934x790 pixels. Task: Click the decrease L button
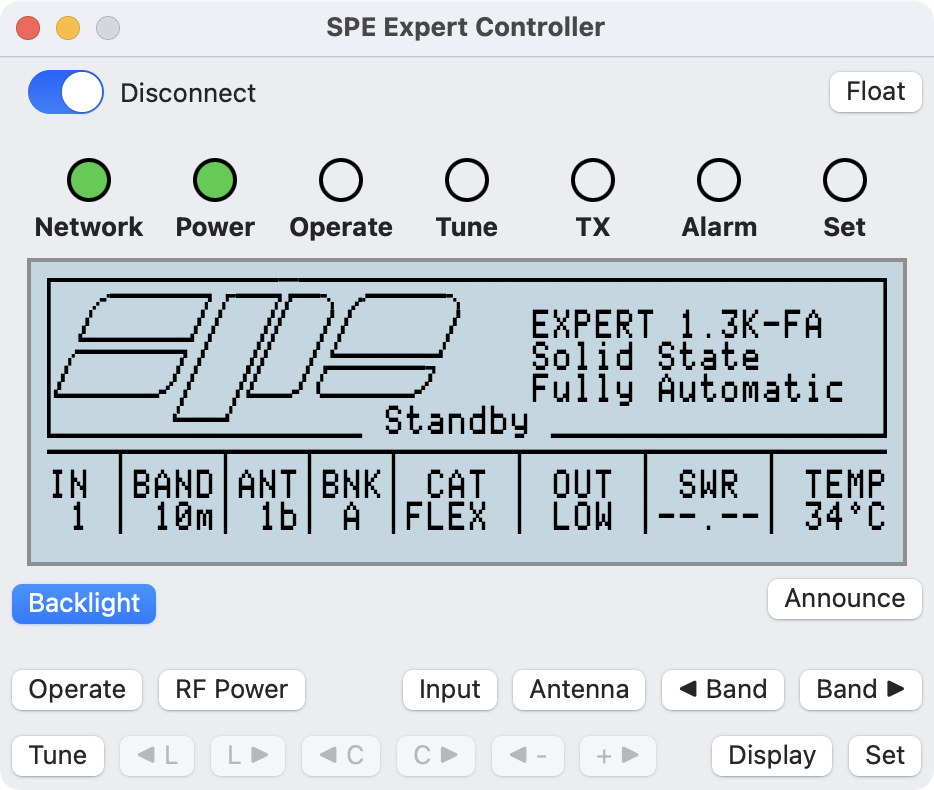click(157, 756)
